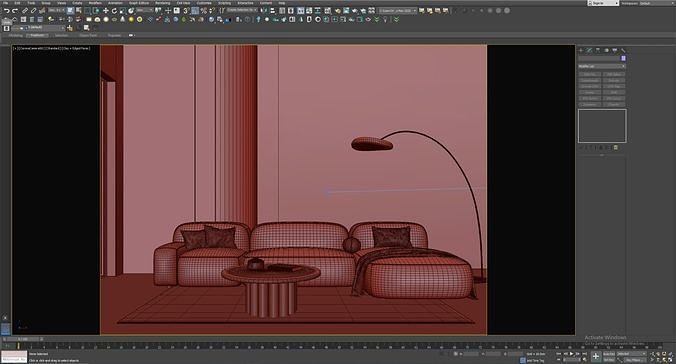
Task: Click the Use Pivot Point Center icon
Action: pos(158,10)
